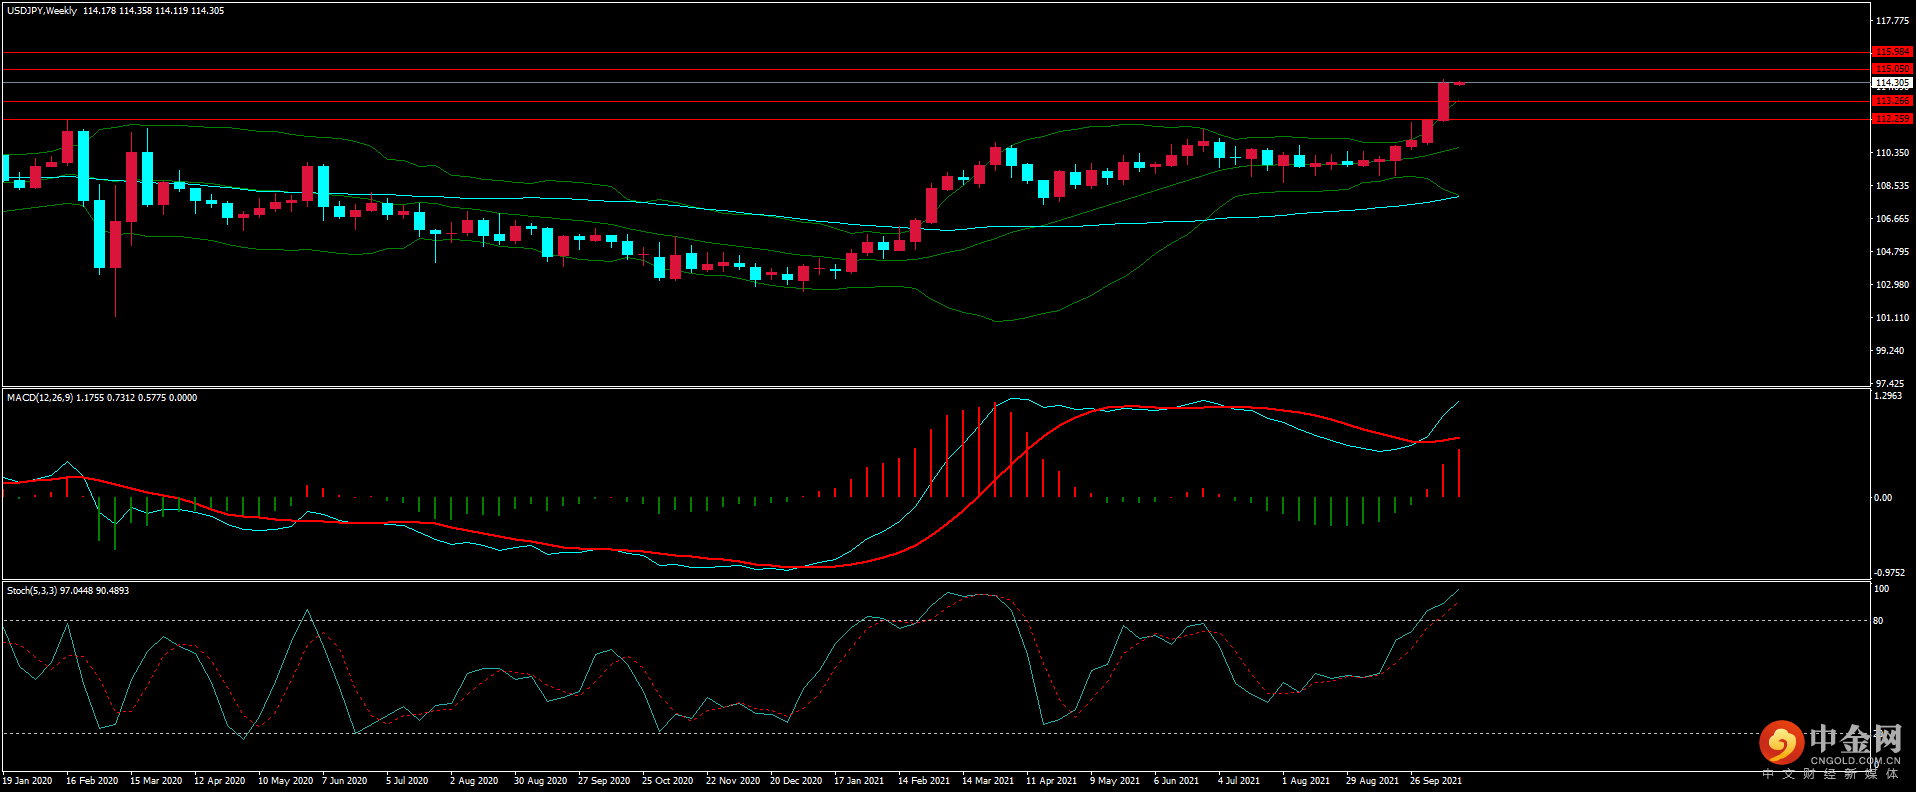The height and width of the screenshot is (792, 1916).
Task: Click the 110.350 price scale label
Action: [1891, 153]
